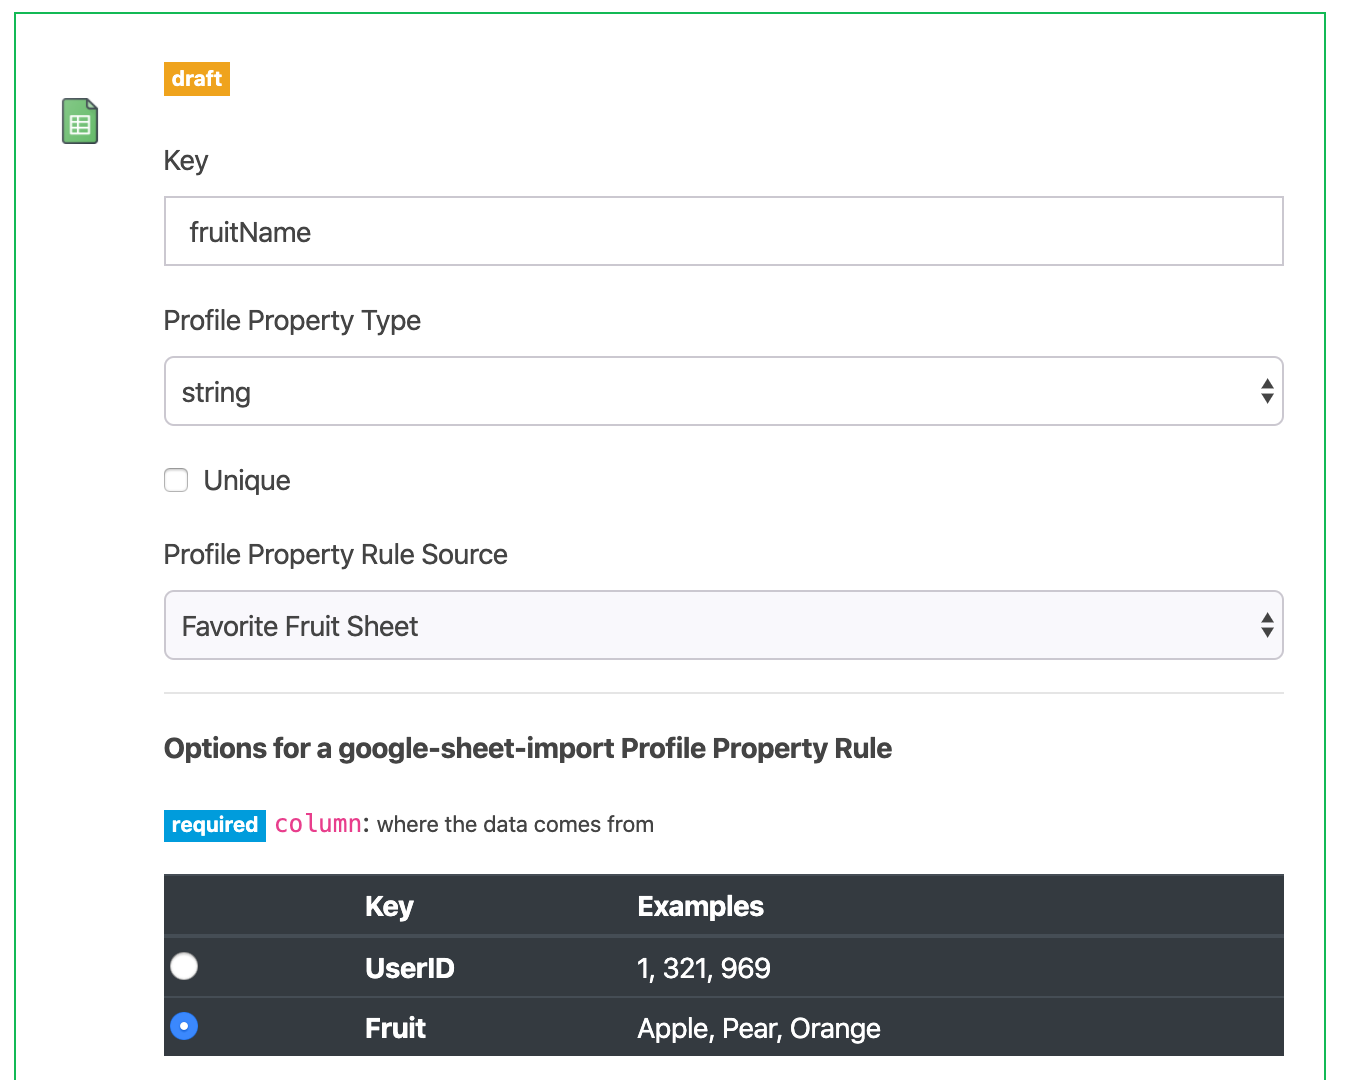Click the 'Apple, Pear, Orange' examples cell

click(759, 1028)
